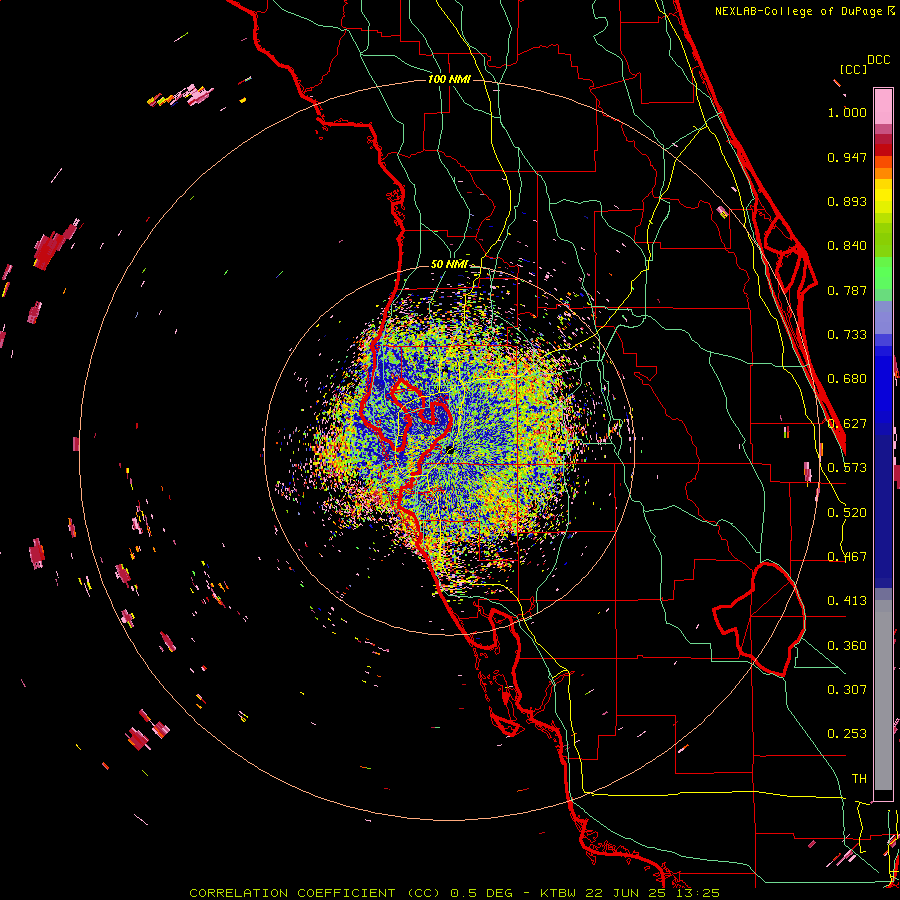
Task: Click the CORRELATION COEFFICIENT caption text
Action: (292, 893)
